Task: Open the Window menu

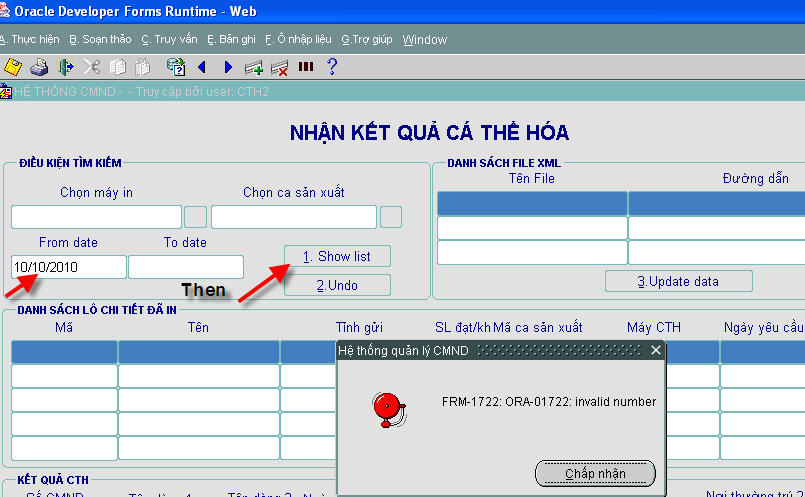Action: pyautogui.click(x=424, y=40)
